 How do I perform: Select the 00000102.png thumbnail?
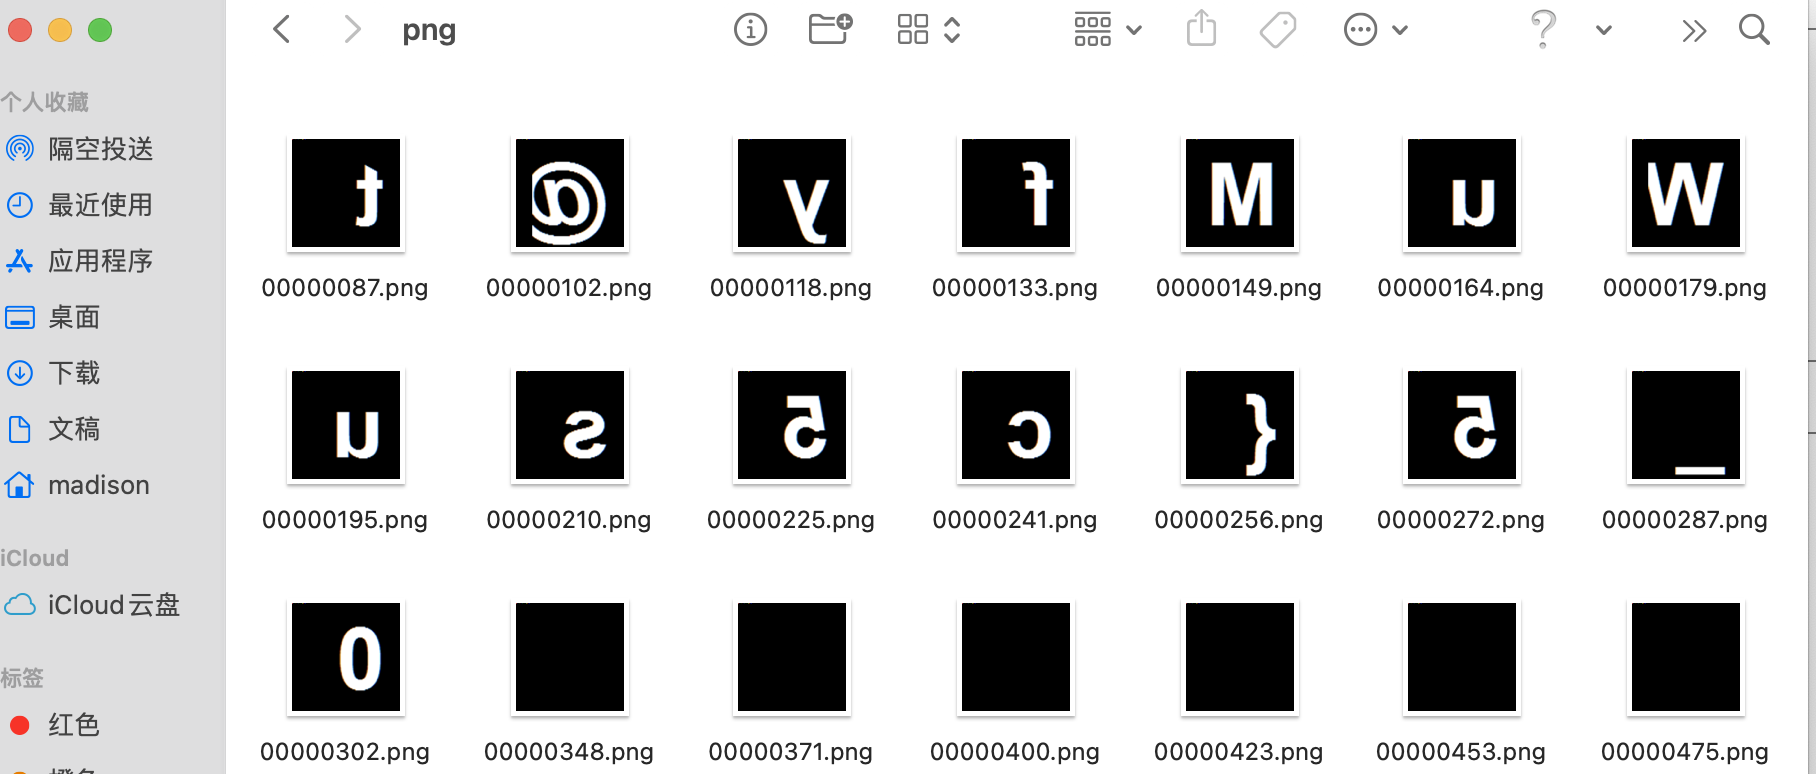click(570, 193)
